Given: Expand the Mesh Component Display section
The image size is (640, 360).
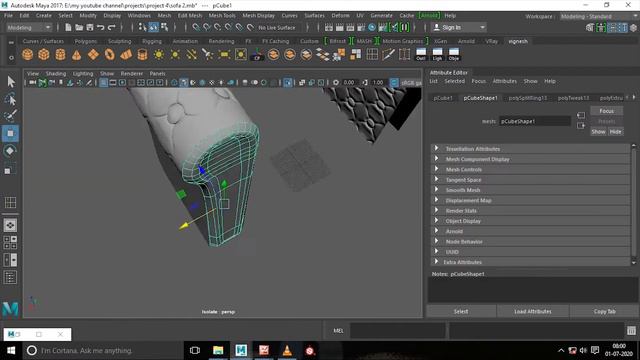Looking at the screenshot, I should [x=531, y=159].
